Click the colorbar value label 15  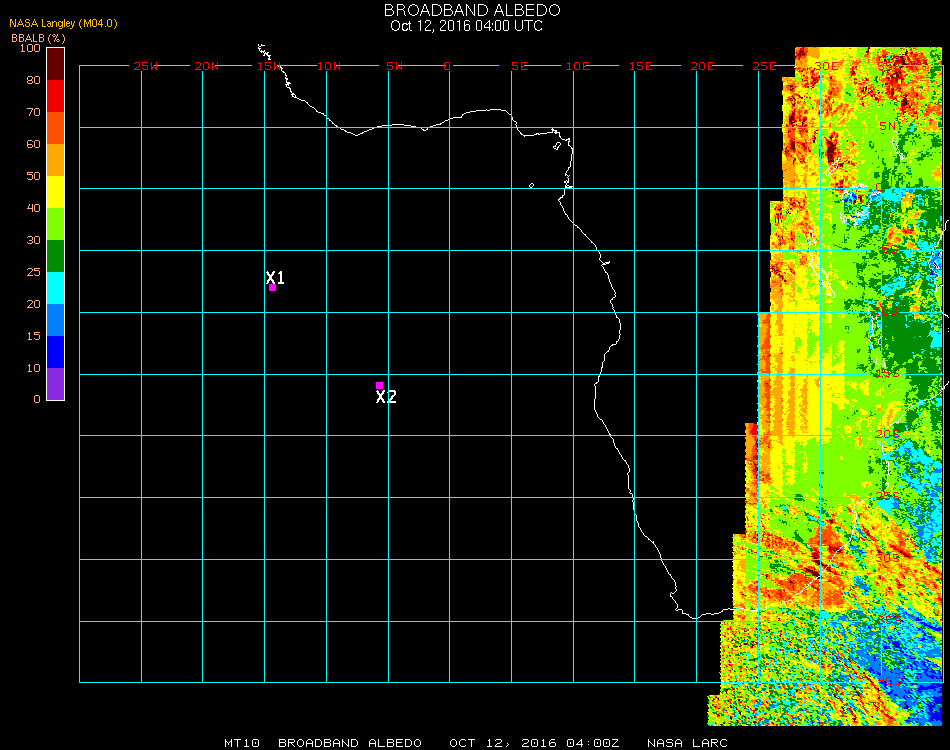(33, 336)
